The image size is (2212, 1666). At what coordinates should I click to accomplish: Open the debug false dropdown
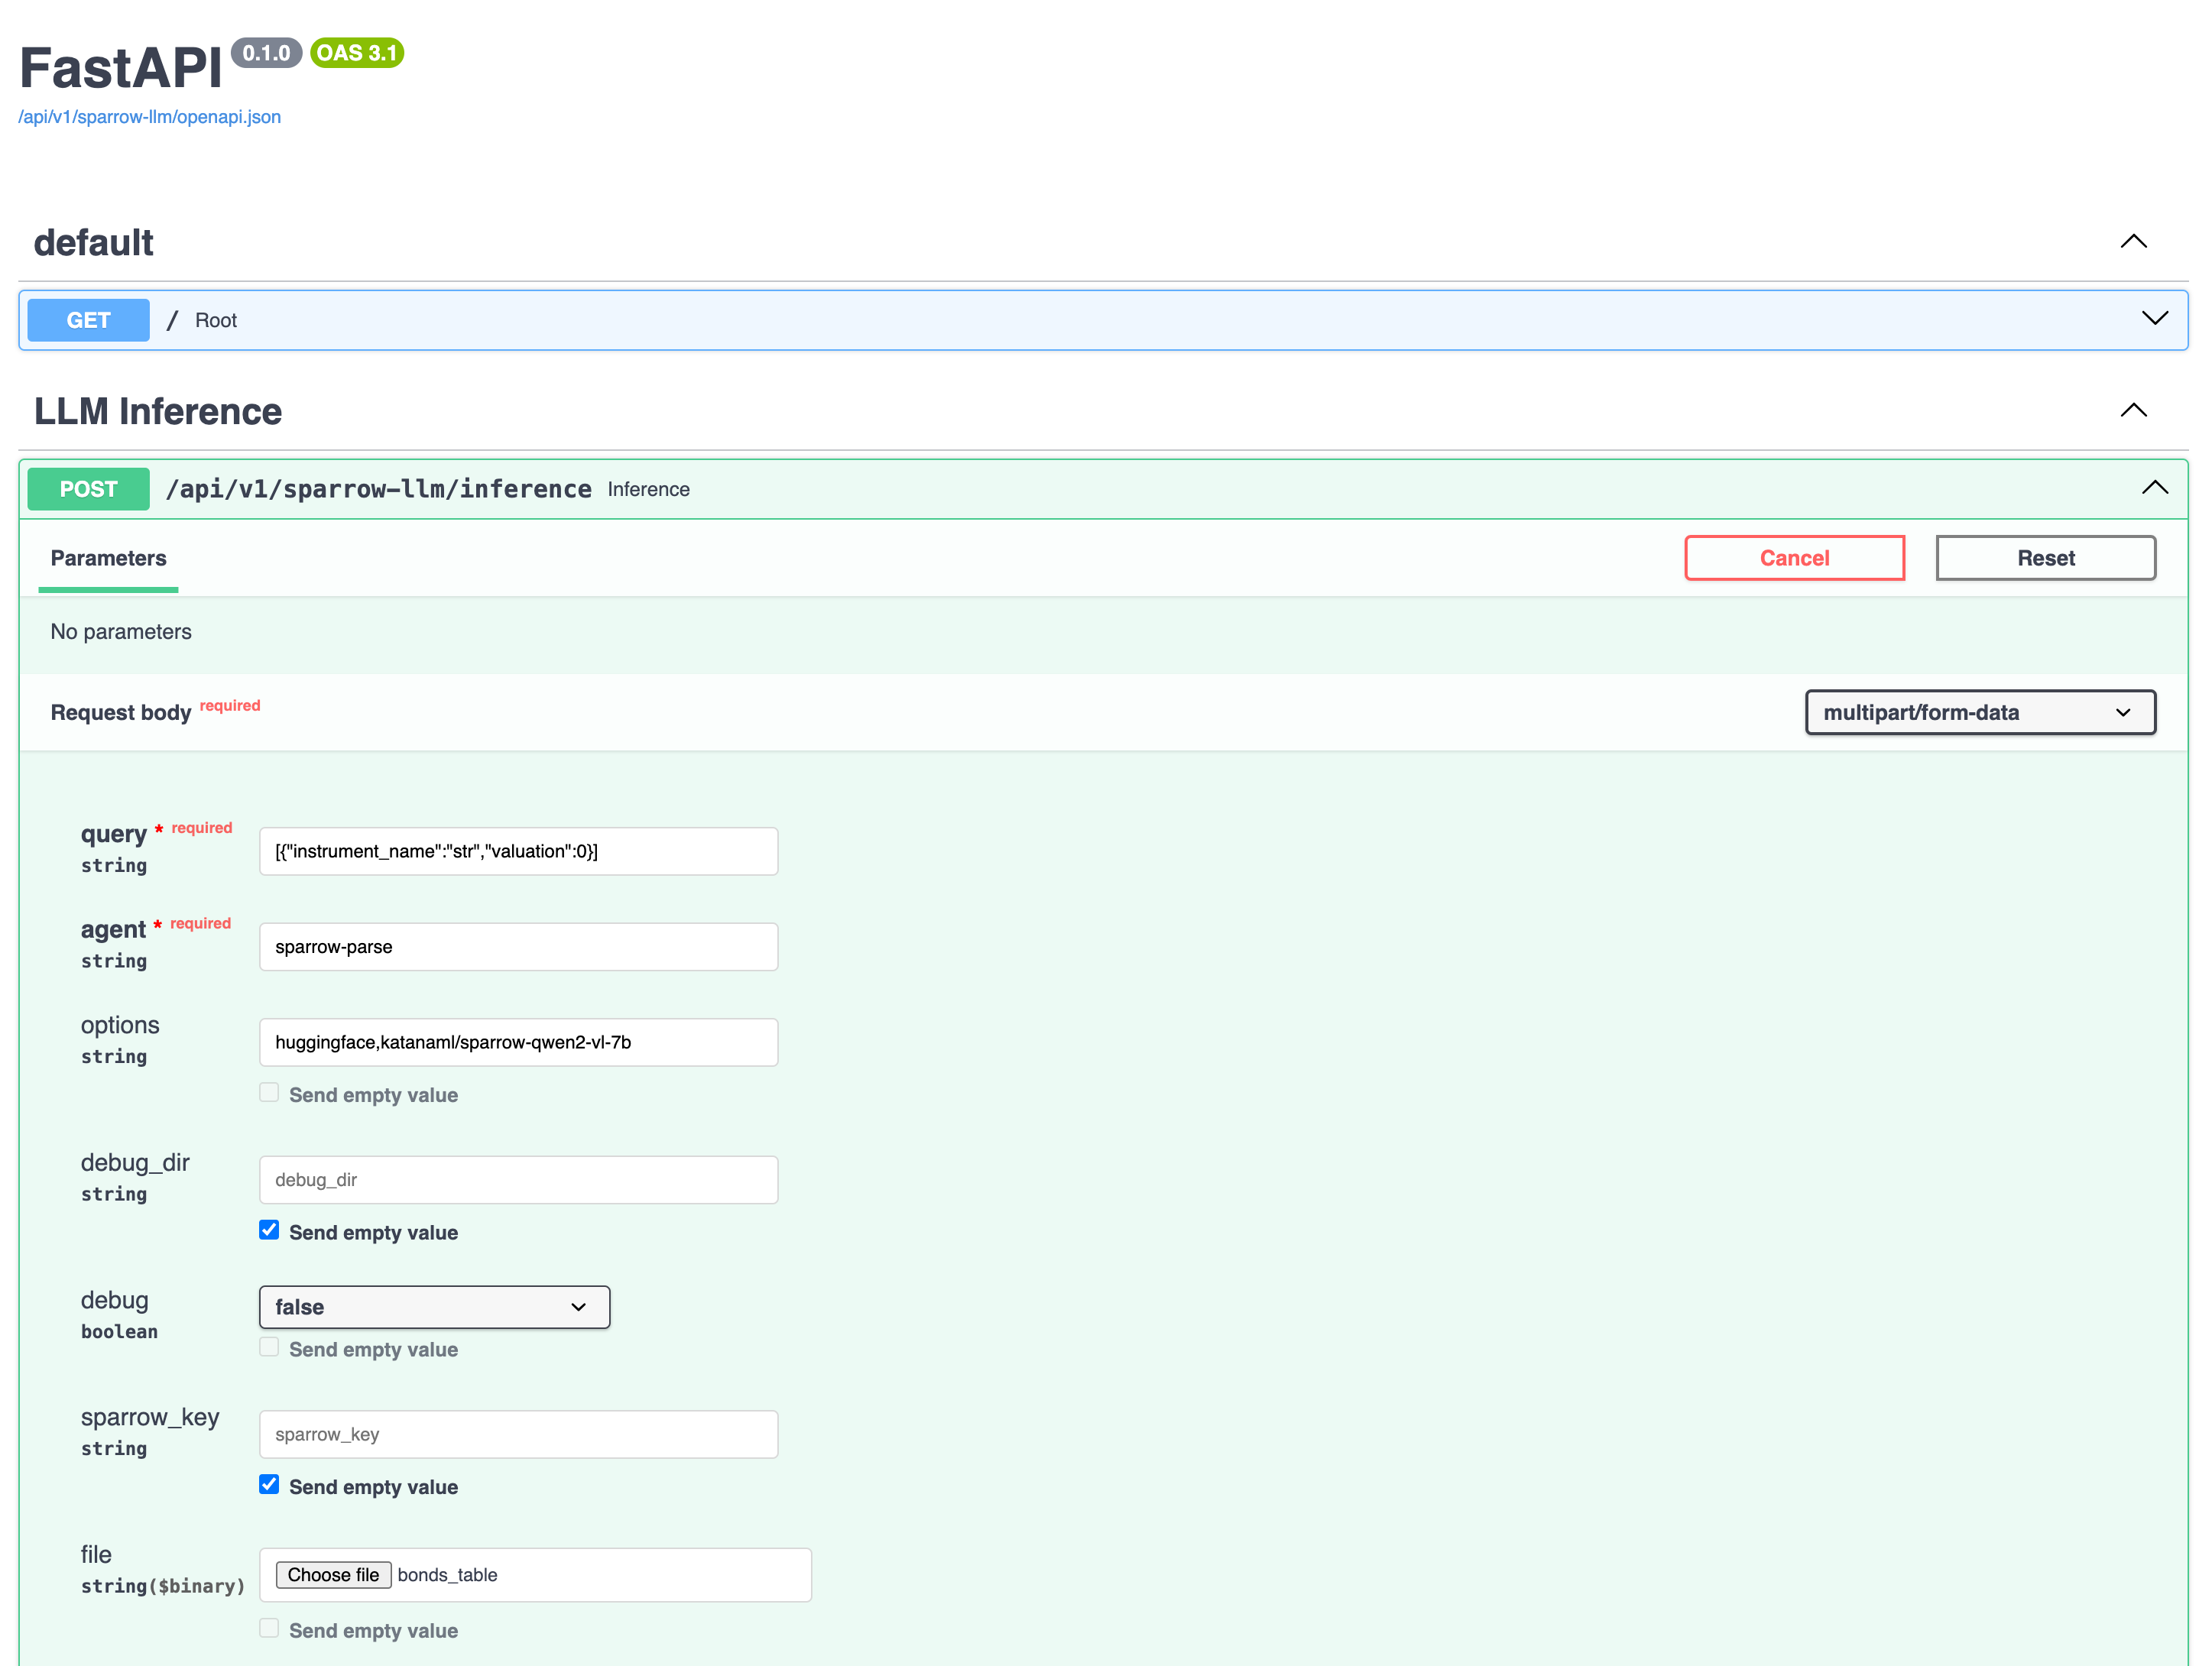434,1307
